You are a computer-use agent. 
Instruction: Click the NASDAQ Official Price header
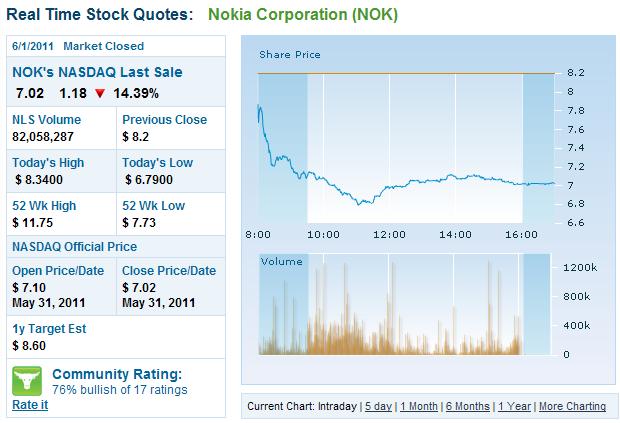coord(75,246)
